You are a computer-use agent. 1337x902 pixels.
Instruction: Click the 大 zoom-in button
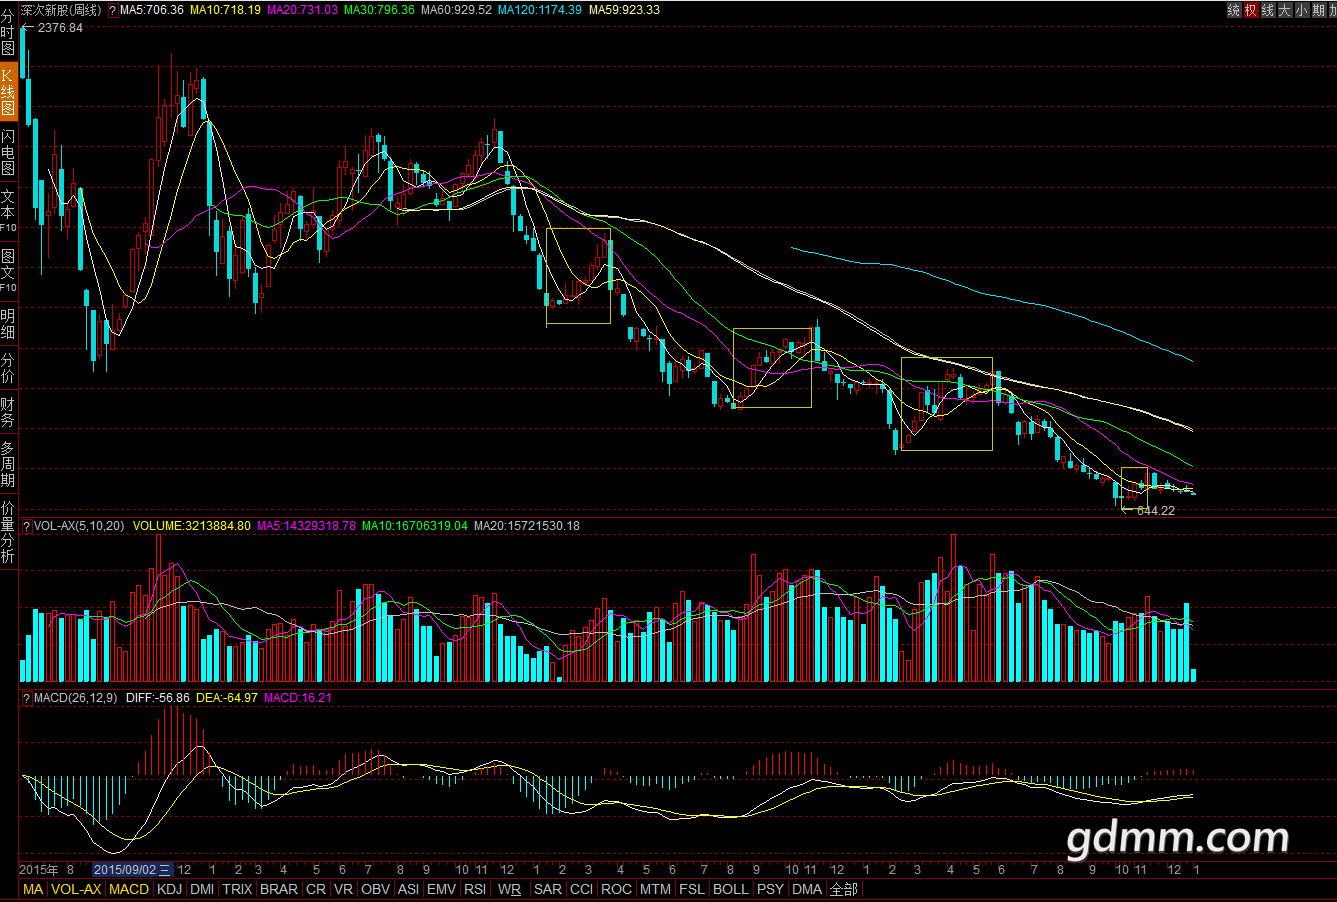tap(1285, 10)
